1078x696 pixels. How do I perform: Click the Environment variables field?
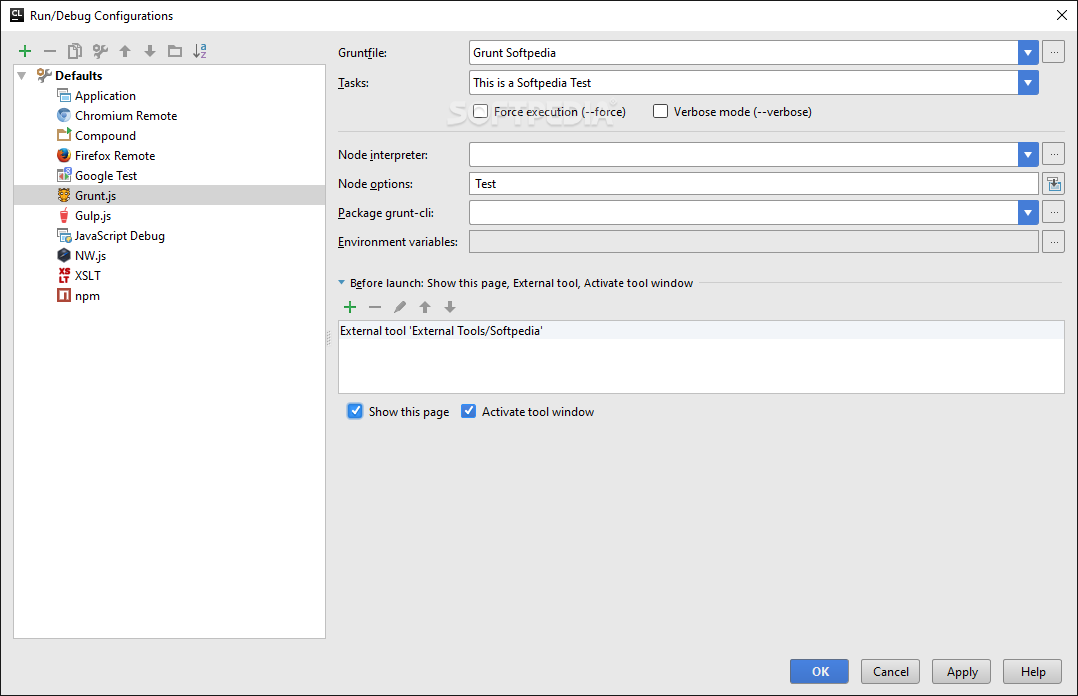(x=754, y=241)
